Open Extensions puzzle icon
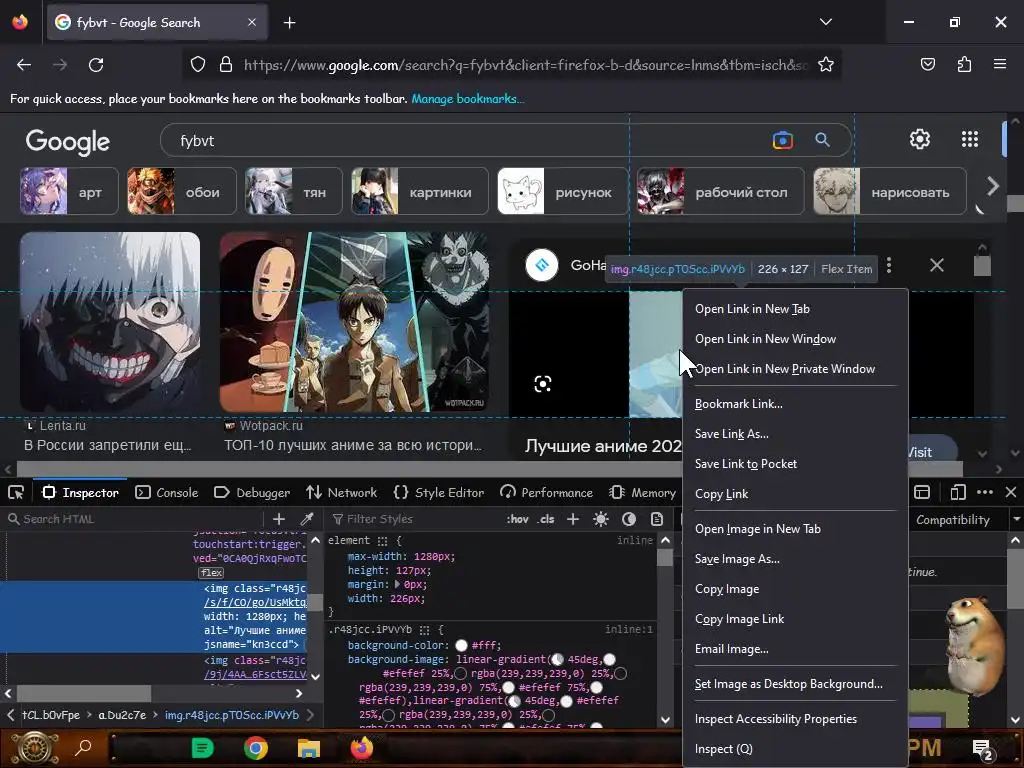 click(964, 65)
